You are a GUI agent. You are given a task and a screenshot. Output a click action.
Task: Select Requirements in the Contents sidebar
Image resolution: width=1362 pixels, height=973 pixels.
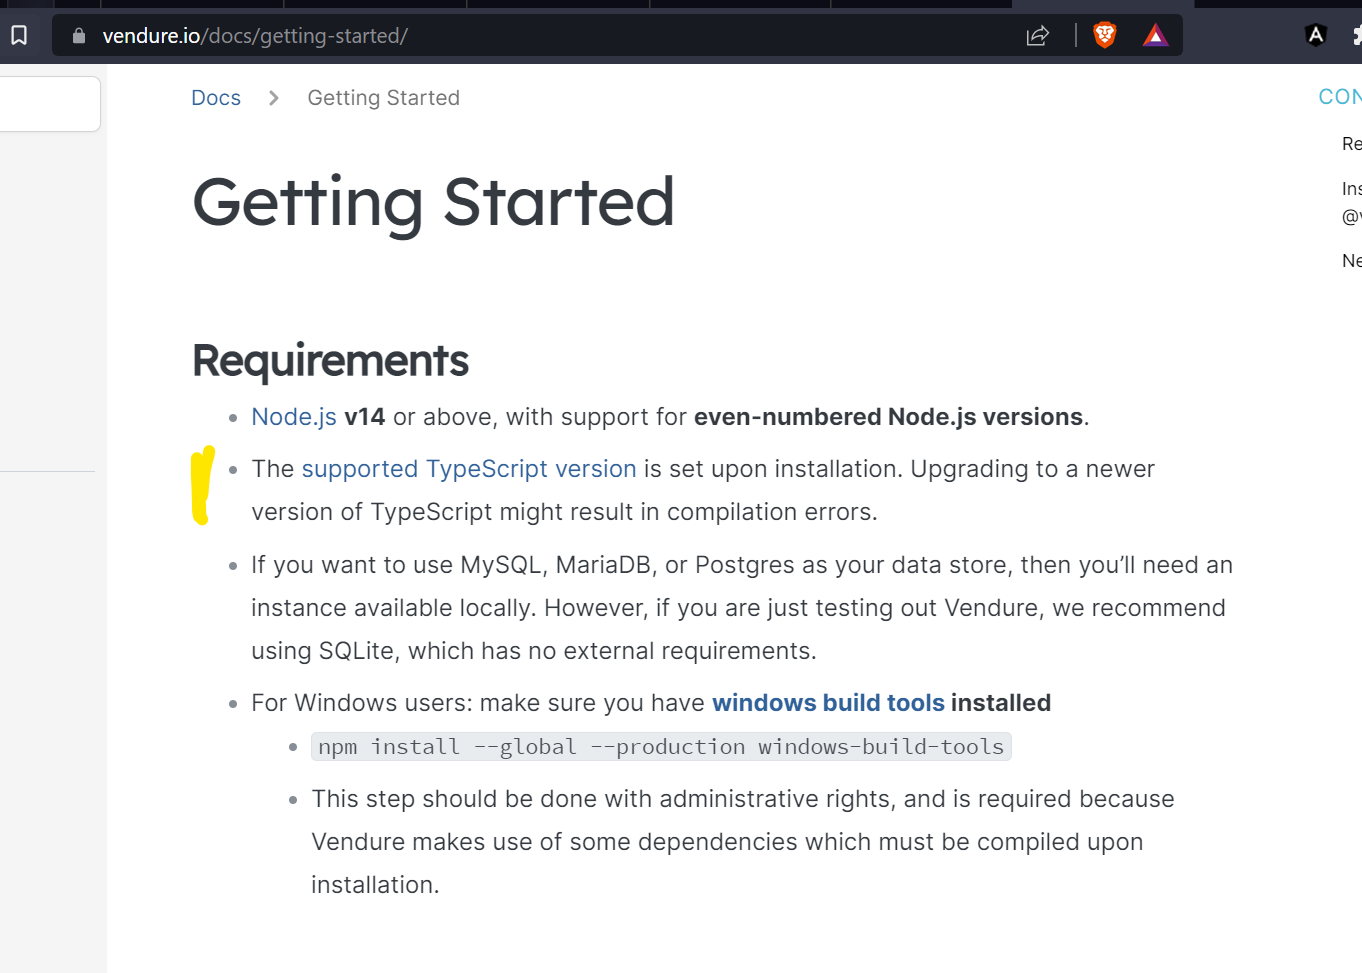tap(1350, 143)
